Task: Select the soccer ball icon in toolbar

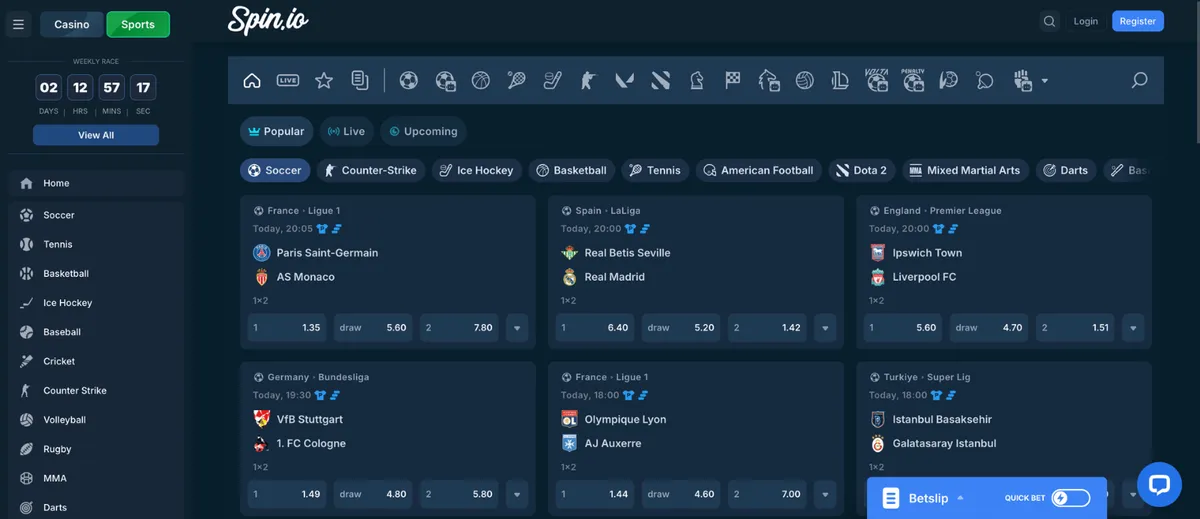Action: click(408, 80)
